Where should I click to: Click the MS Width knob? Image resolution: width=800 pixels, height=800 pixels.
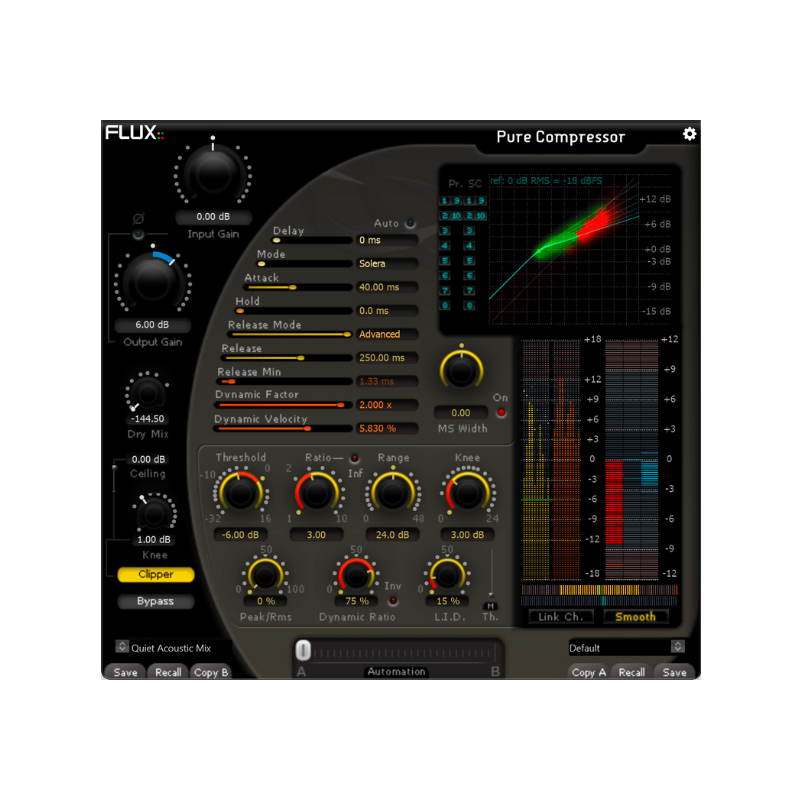461,370
